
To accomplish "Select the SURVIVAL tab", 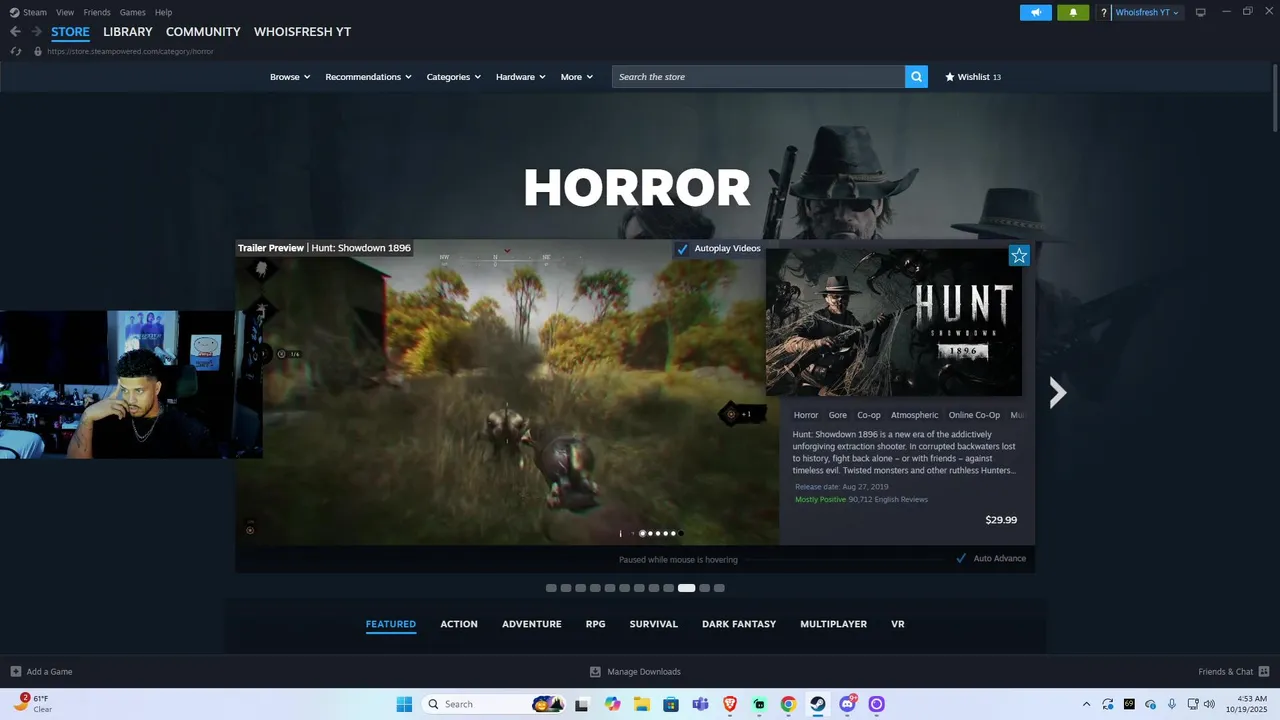I will pos(654,624).
